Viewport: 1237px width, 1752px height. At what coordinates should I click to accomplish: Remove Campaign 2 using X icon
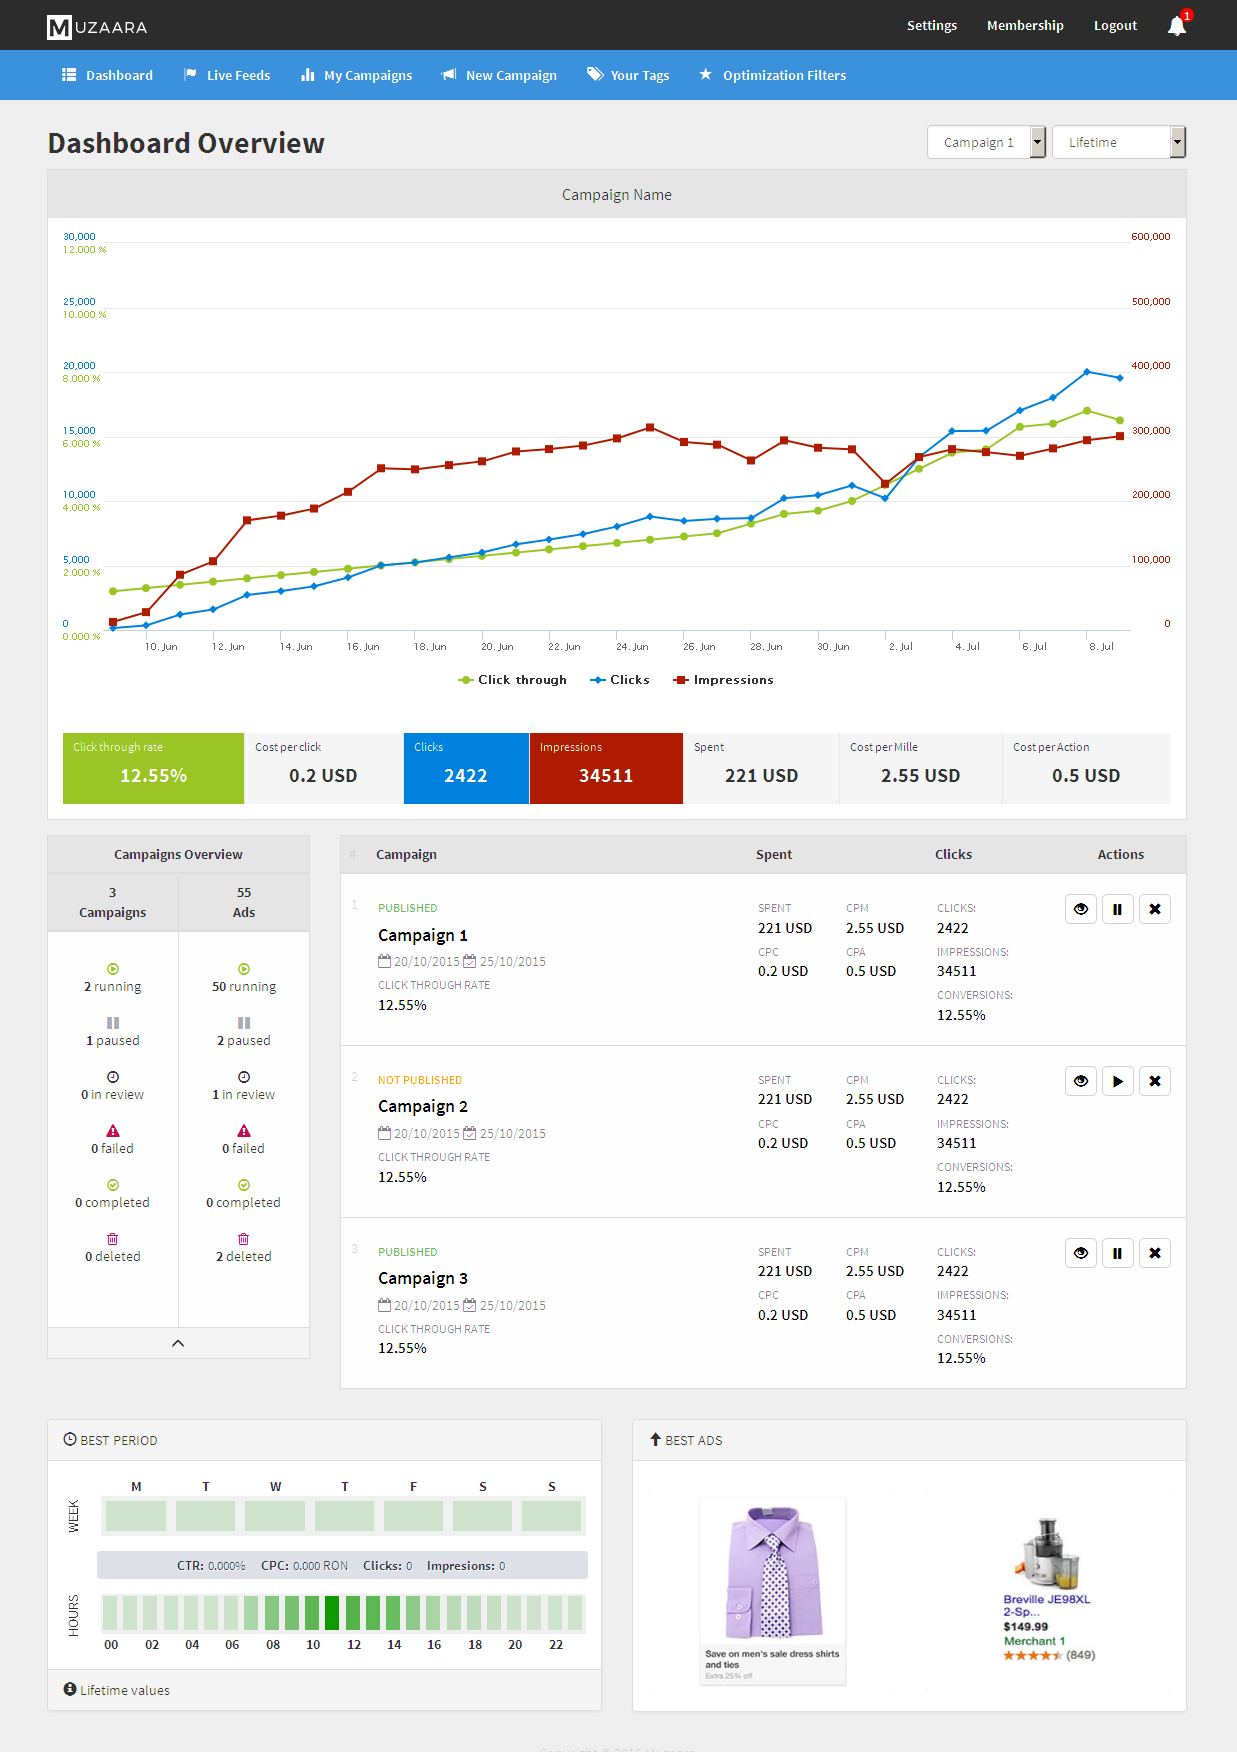click(x=1154, y=1081)
